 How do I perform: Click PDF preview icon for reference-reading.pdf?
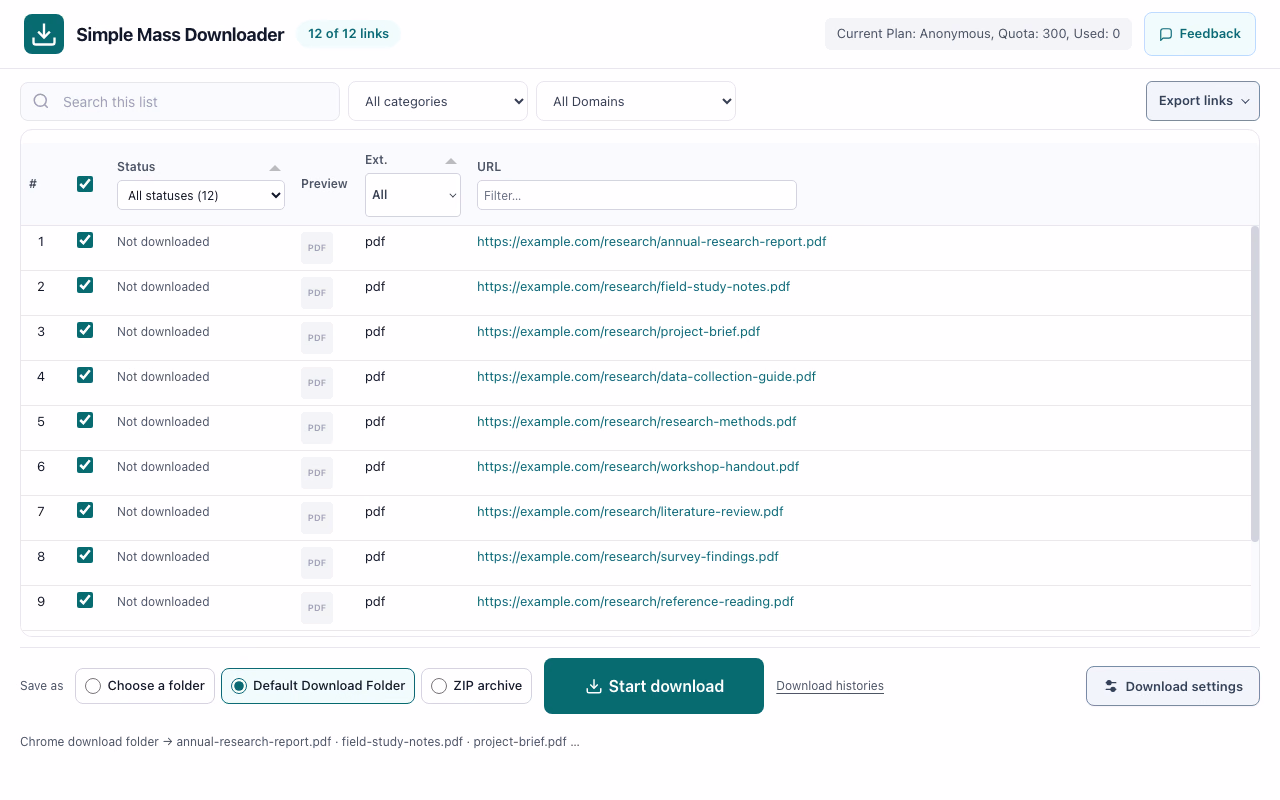pos(317,608)
